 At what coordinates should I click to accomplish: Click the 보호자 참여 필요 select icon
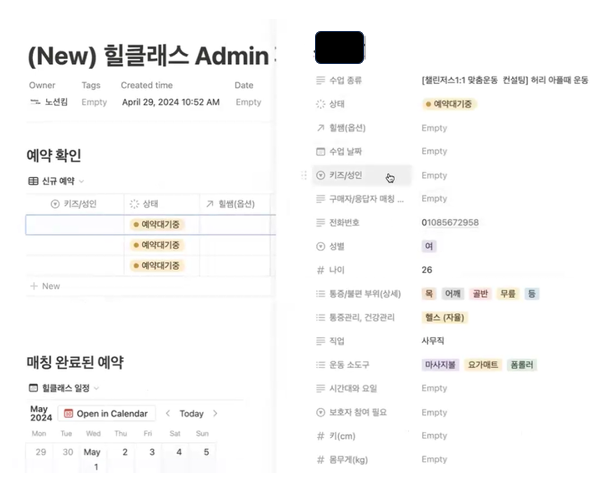[320, 412]
